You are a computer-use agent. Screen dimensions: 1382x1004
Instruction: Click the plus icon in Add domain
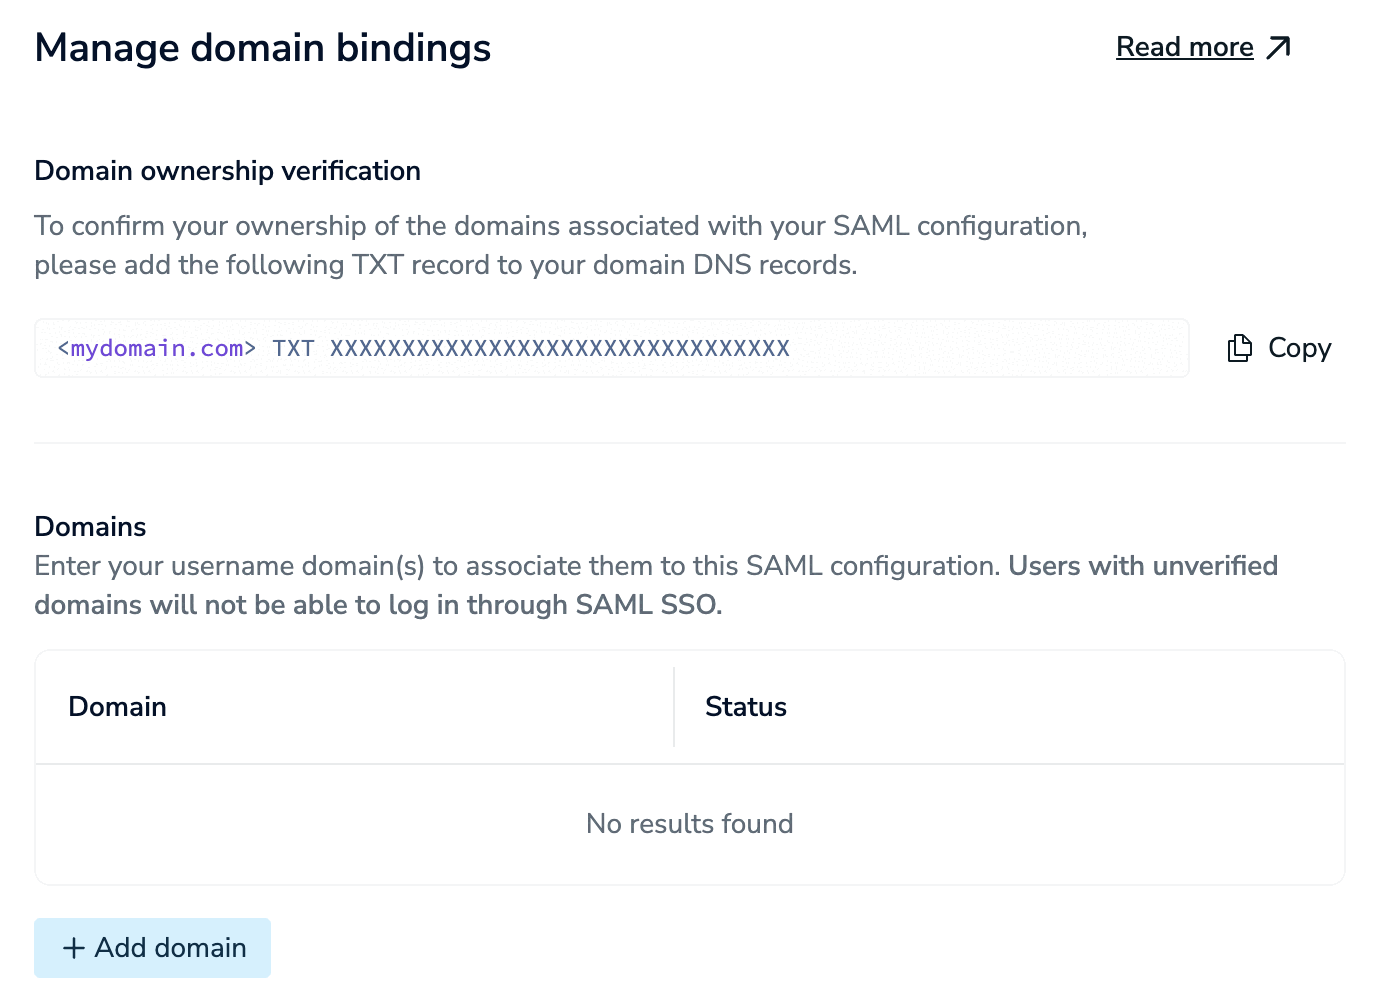[74, 948]
